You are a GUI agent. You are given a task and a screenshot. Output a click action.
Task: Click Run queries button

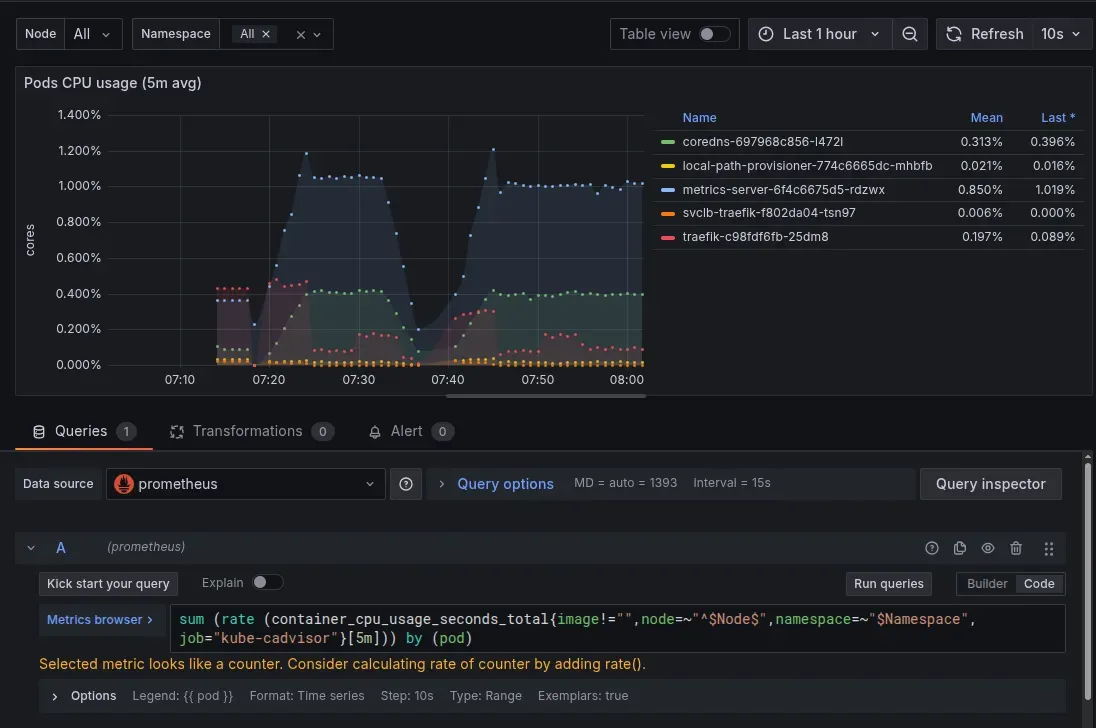tap(888, 583)
